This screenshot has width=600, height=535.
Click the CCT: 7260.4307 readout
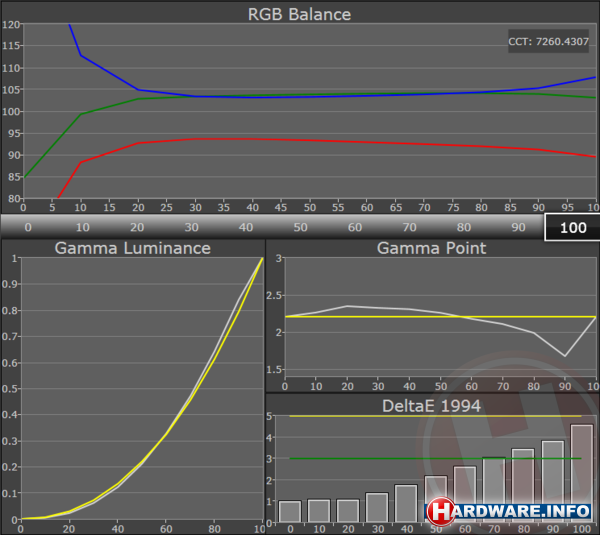coord(548,41)
